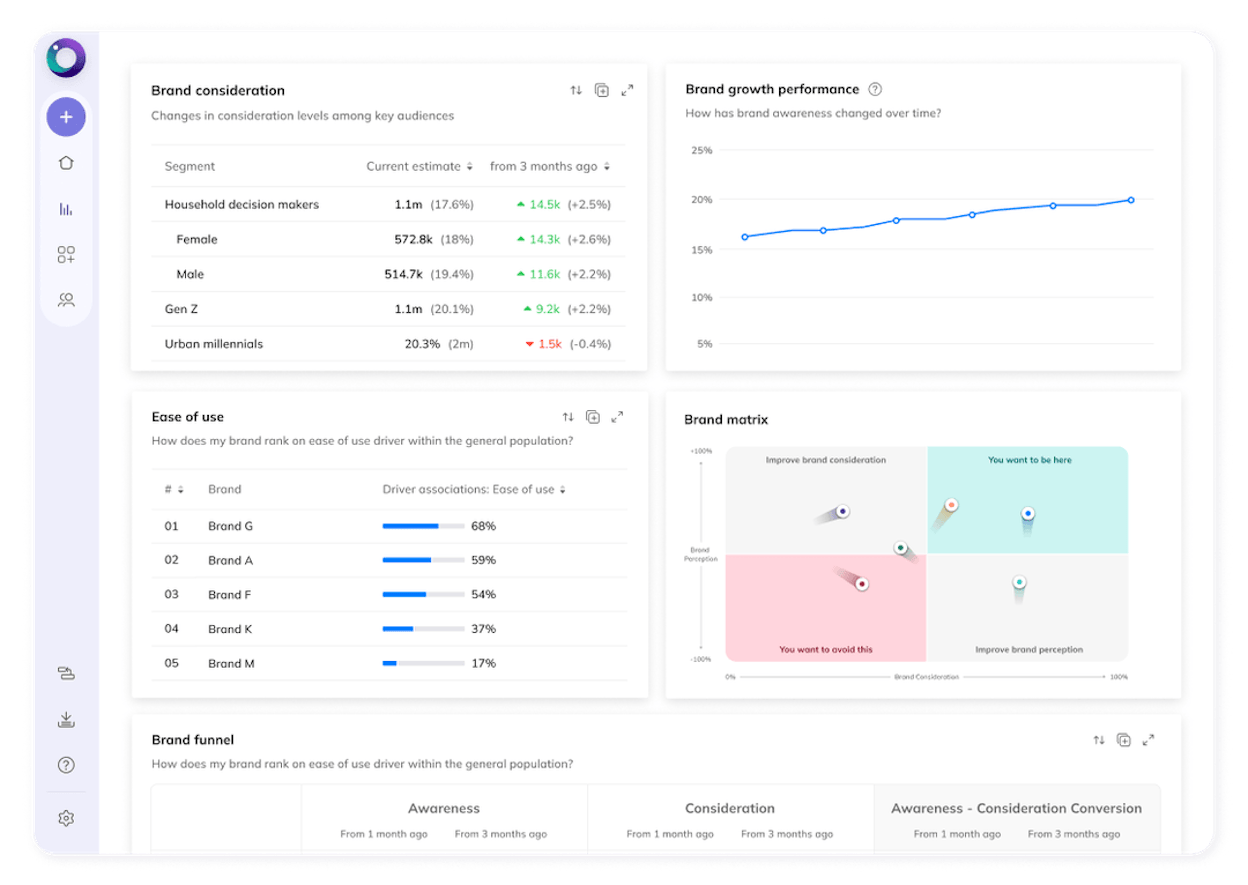Image resolution: width=1248 pixels, height=885 pixels.
Task: Click Brand K row
Action: click(x=390, y=629)
